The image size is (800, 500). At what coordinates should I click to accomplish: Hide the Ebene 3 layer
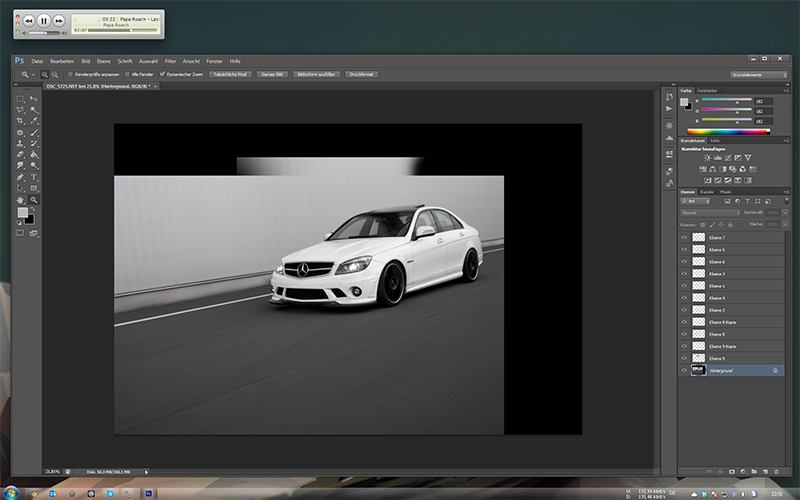684,274
